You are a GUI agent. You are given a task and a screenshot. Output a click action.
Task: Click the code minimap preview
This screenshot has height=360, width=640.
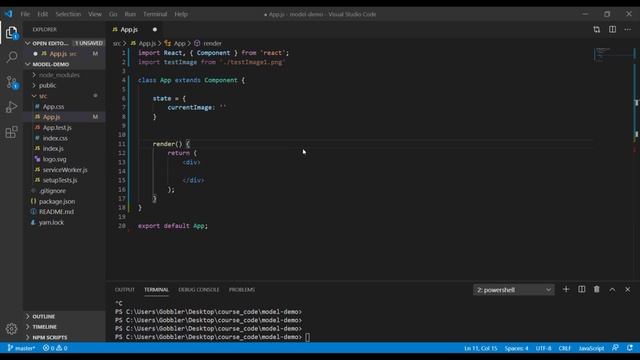pyautogui.click(x=612, y=54)
